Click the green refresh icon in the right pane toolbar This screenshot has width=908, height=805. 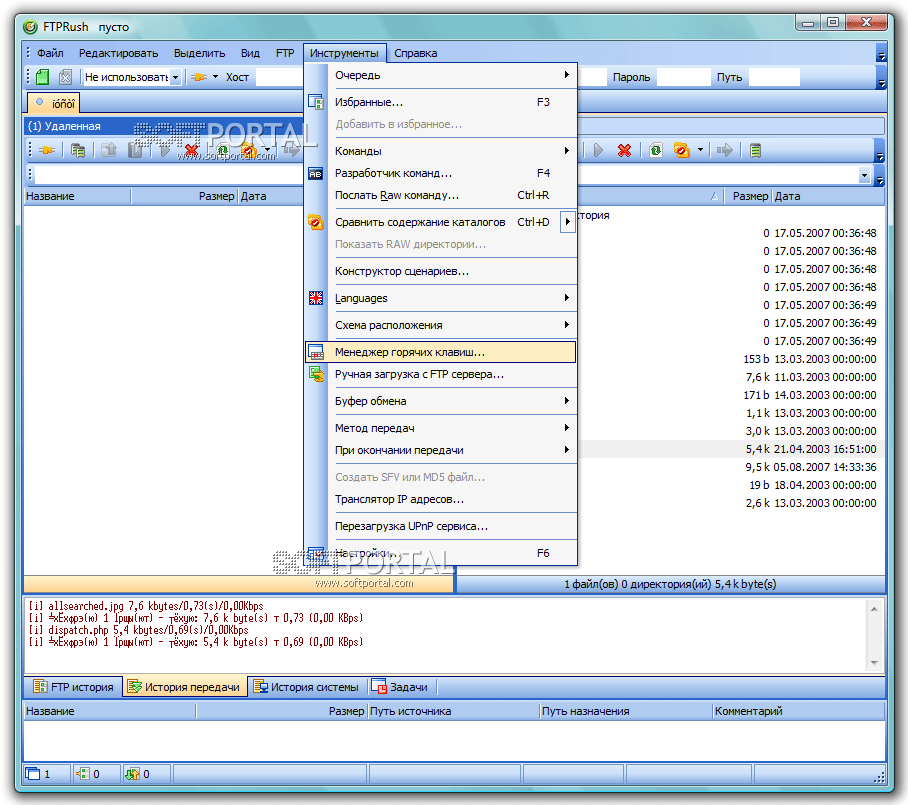(656, 151)
